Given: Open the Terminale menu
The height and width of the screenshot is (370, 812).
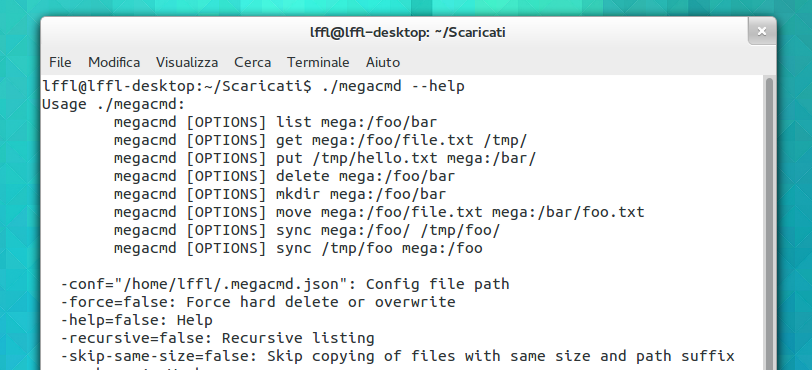Looking at the screenshot, I should click(318, 62).
